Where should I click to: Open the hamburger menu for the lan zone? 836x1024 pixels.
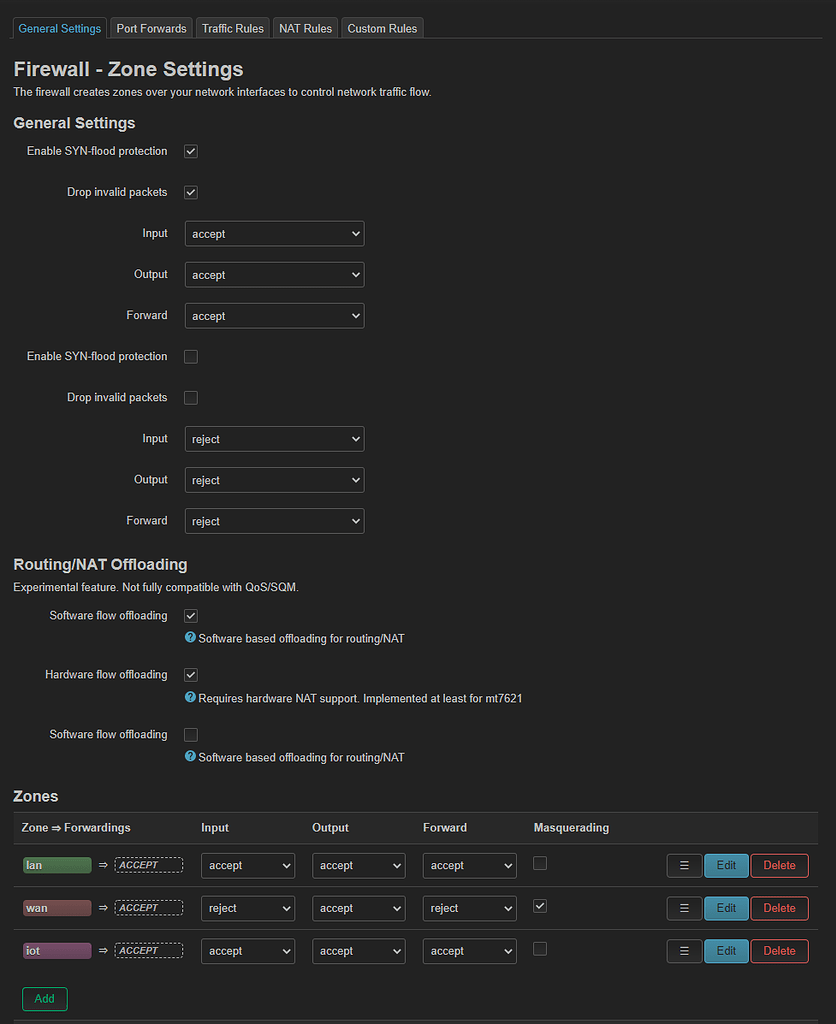(x=684, y=865)
